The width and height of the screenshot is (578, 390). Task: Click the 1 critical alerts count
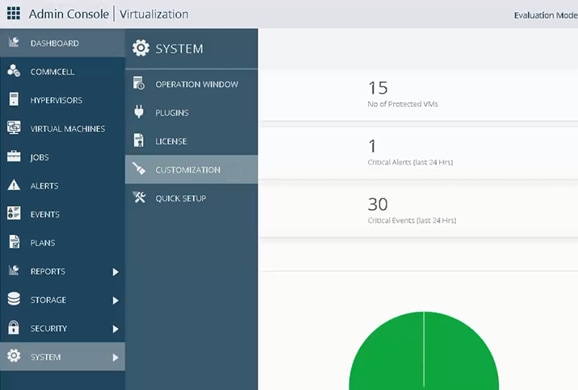(x=372, y=146)
